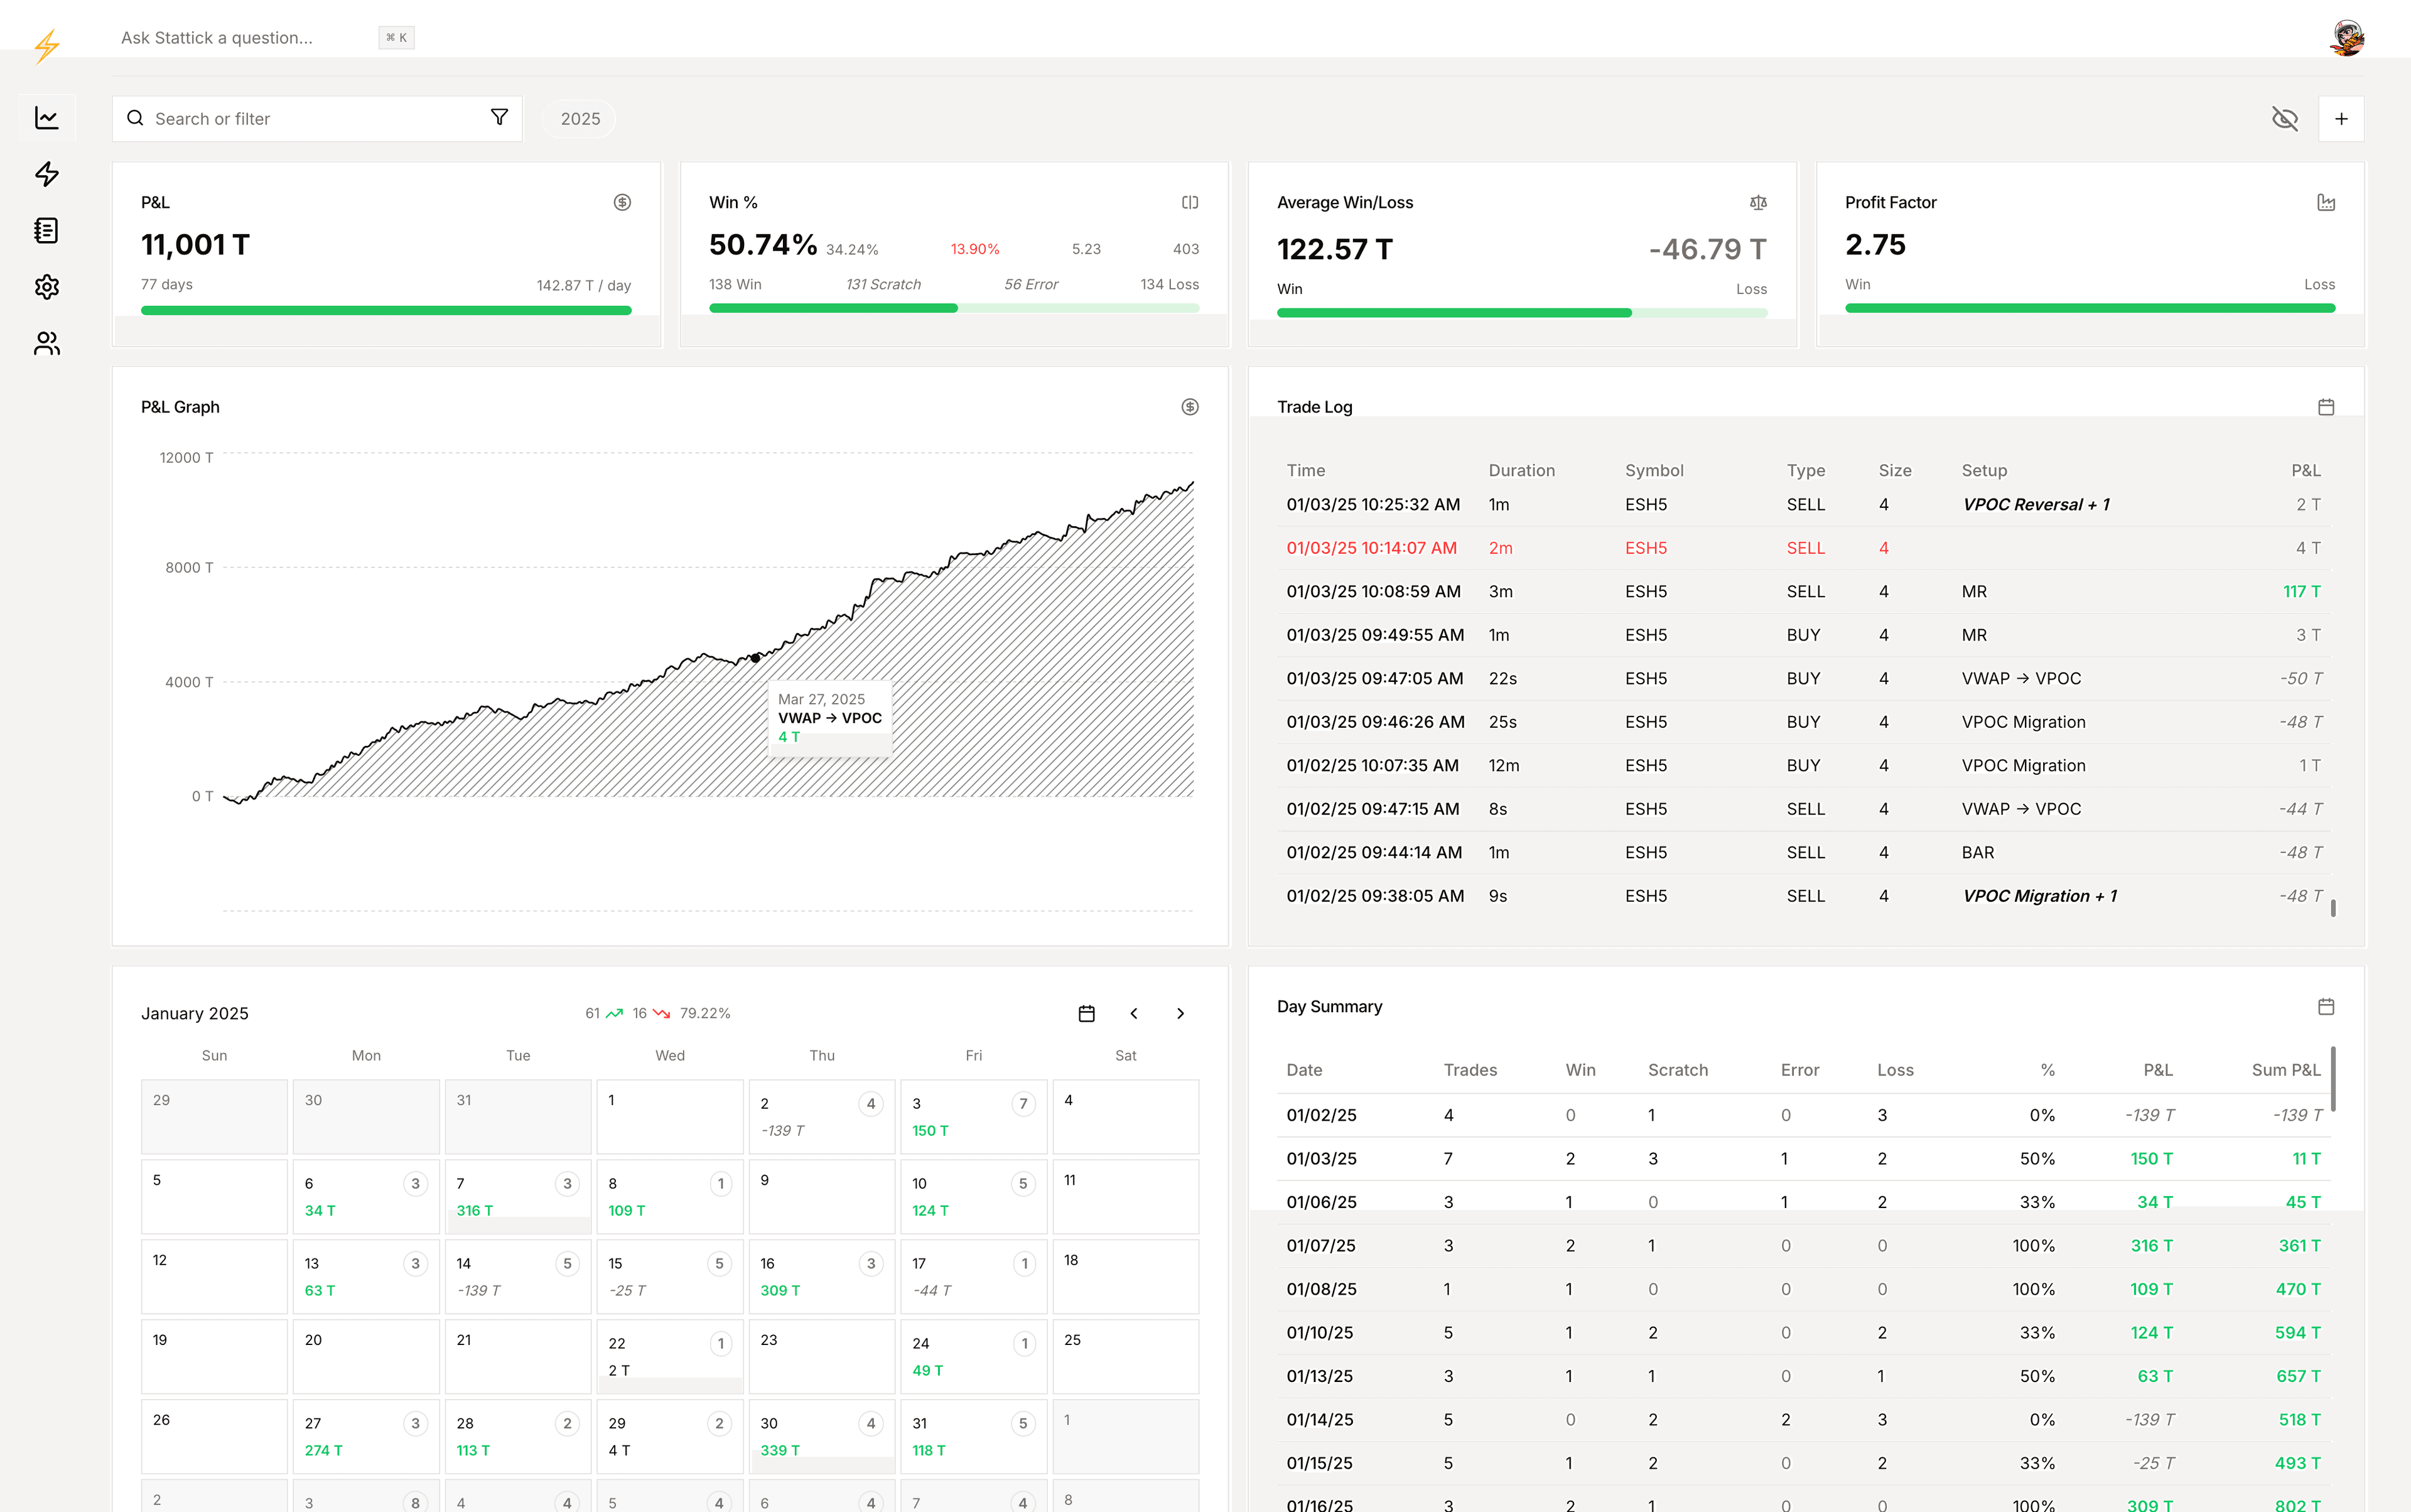Open the journal notebook sidebar icon
Screen dimensions: 2411x1512
point(47,231)
